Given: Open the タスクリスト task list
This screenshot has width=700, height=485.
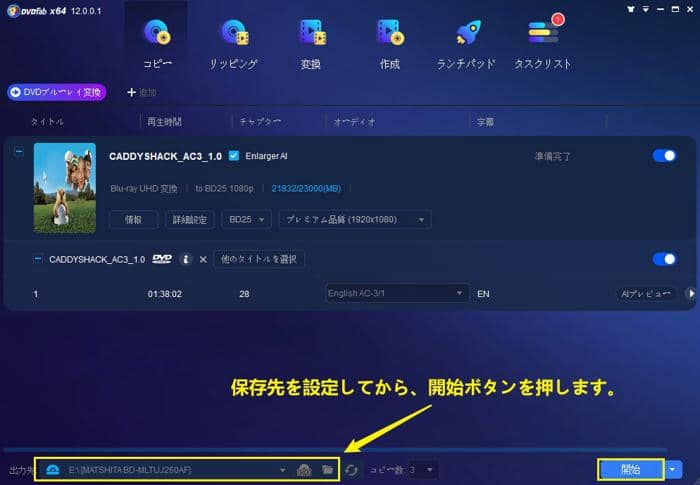Looking at the screenshot, I should point(542,43).
